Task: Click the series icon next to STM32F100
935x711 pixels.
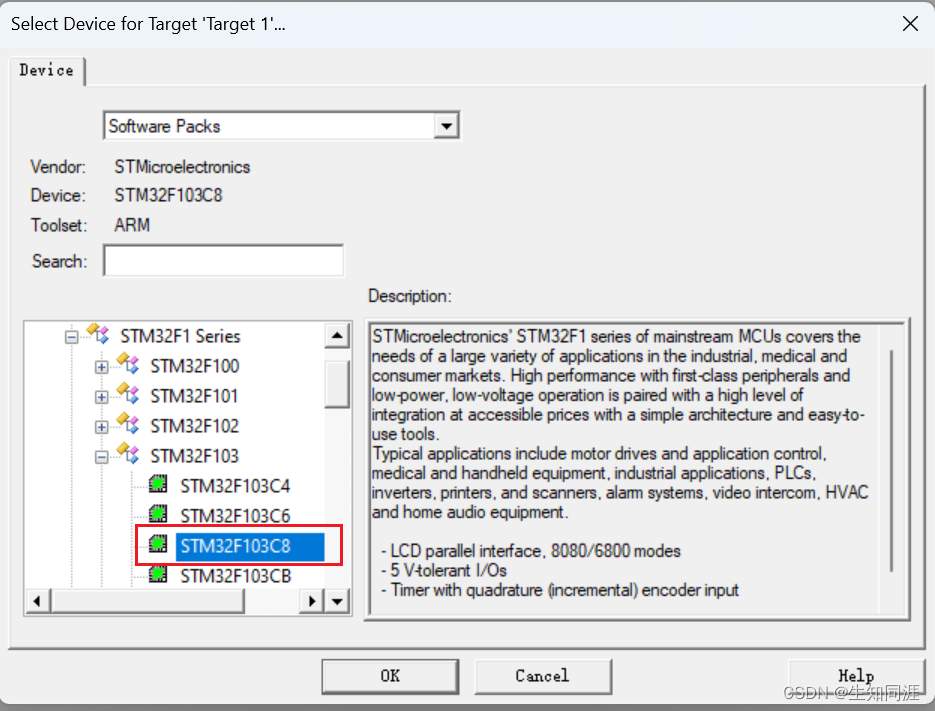Action: [127, 366]
